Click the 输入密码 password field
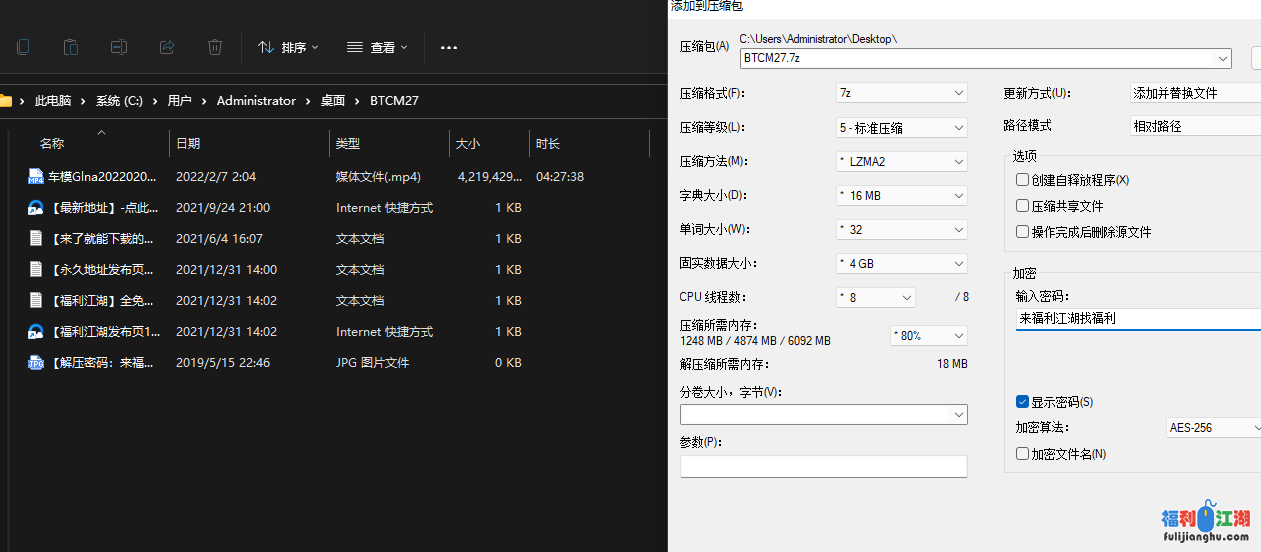 point(1137,320)
